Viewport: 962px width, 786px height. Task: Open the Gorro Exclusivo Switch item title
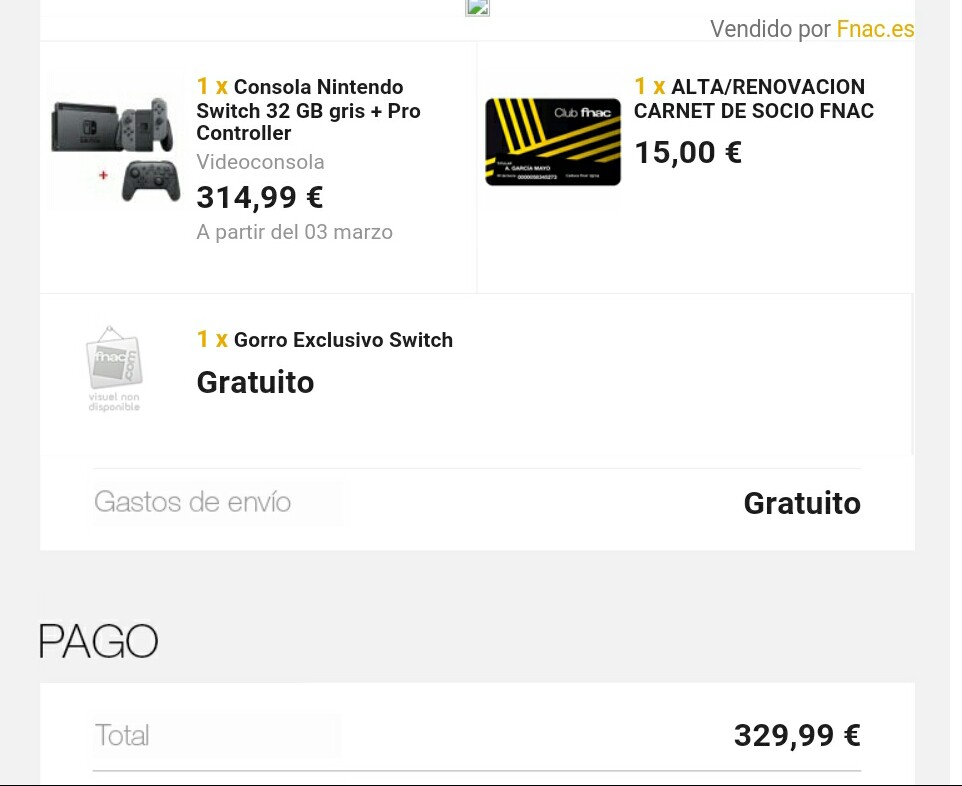343,340
